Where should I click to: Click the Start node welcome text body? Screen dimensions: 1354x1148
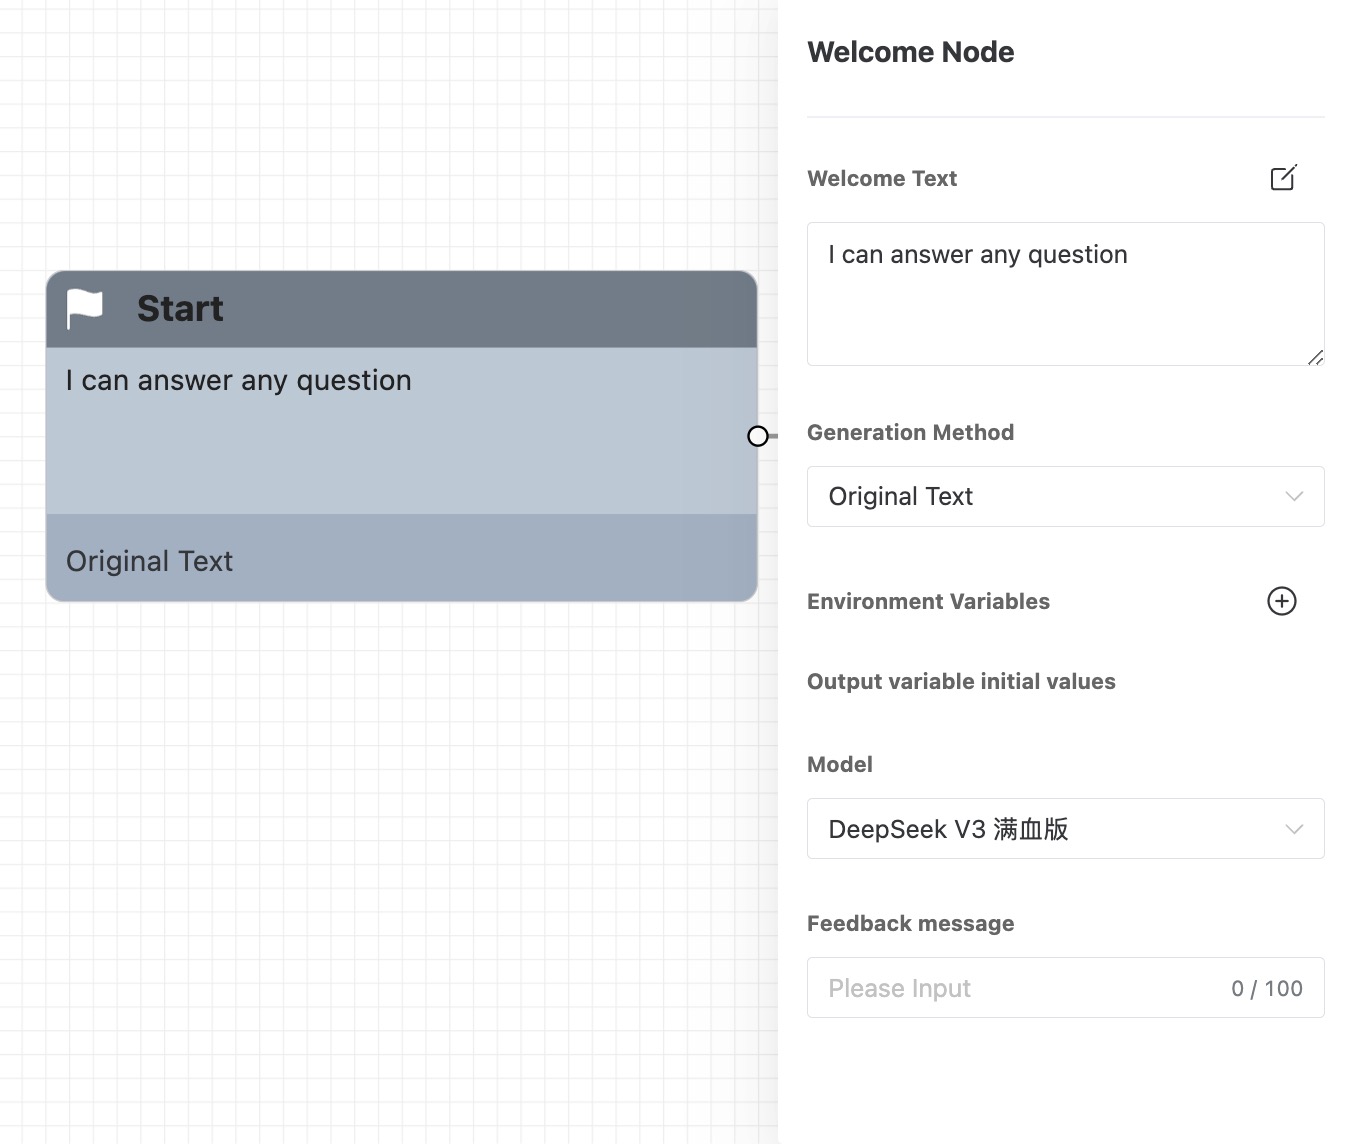tap(400, 430)
